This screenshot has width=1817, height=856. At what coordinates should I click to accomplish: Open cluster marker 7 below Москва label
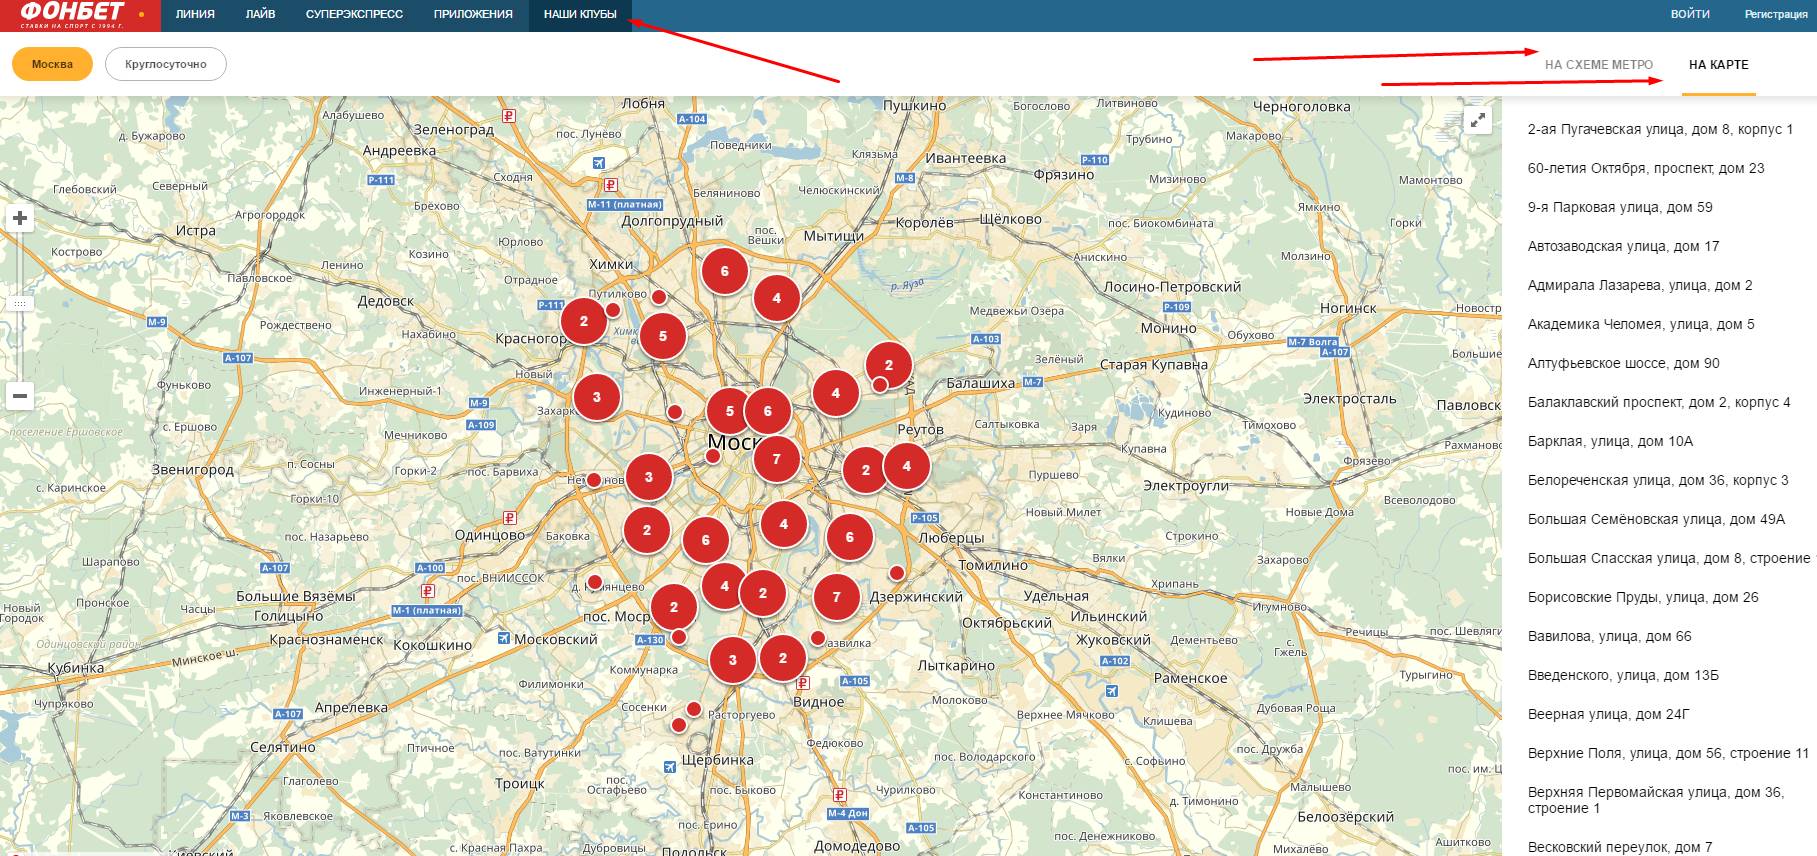point(777,460)
